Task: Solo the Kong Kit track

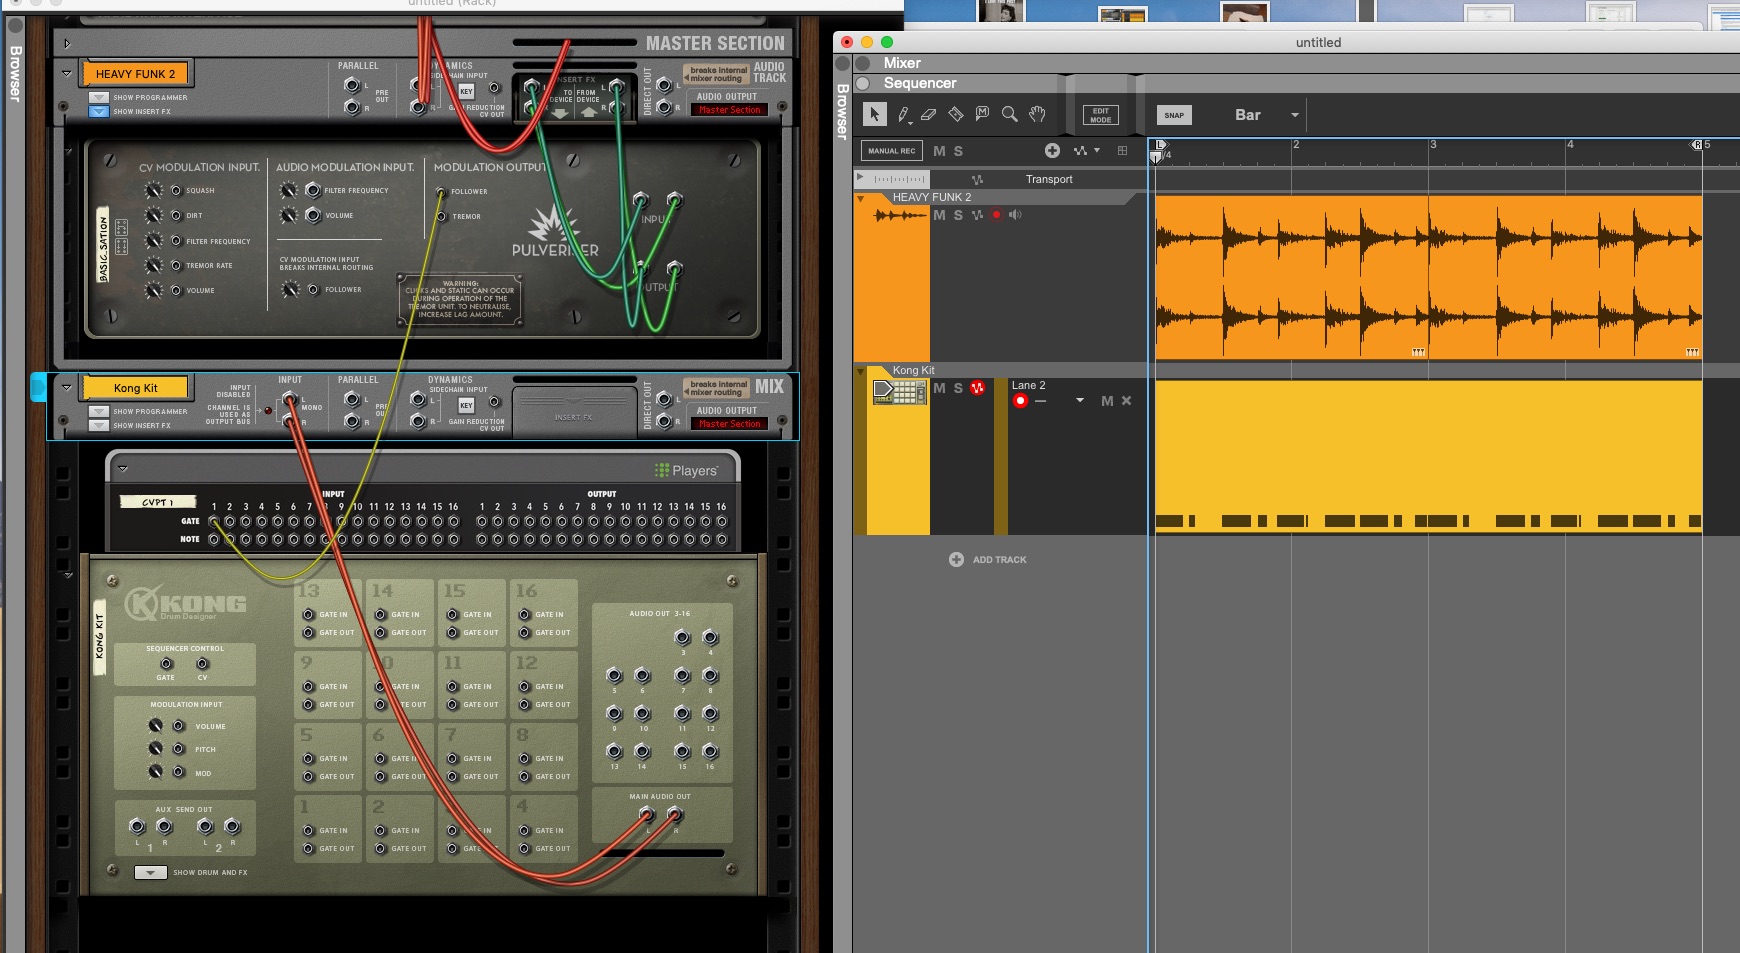Action: (958, 389)
